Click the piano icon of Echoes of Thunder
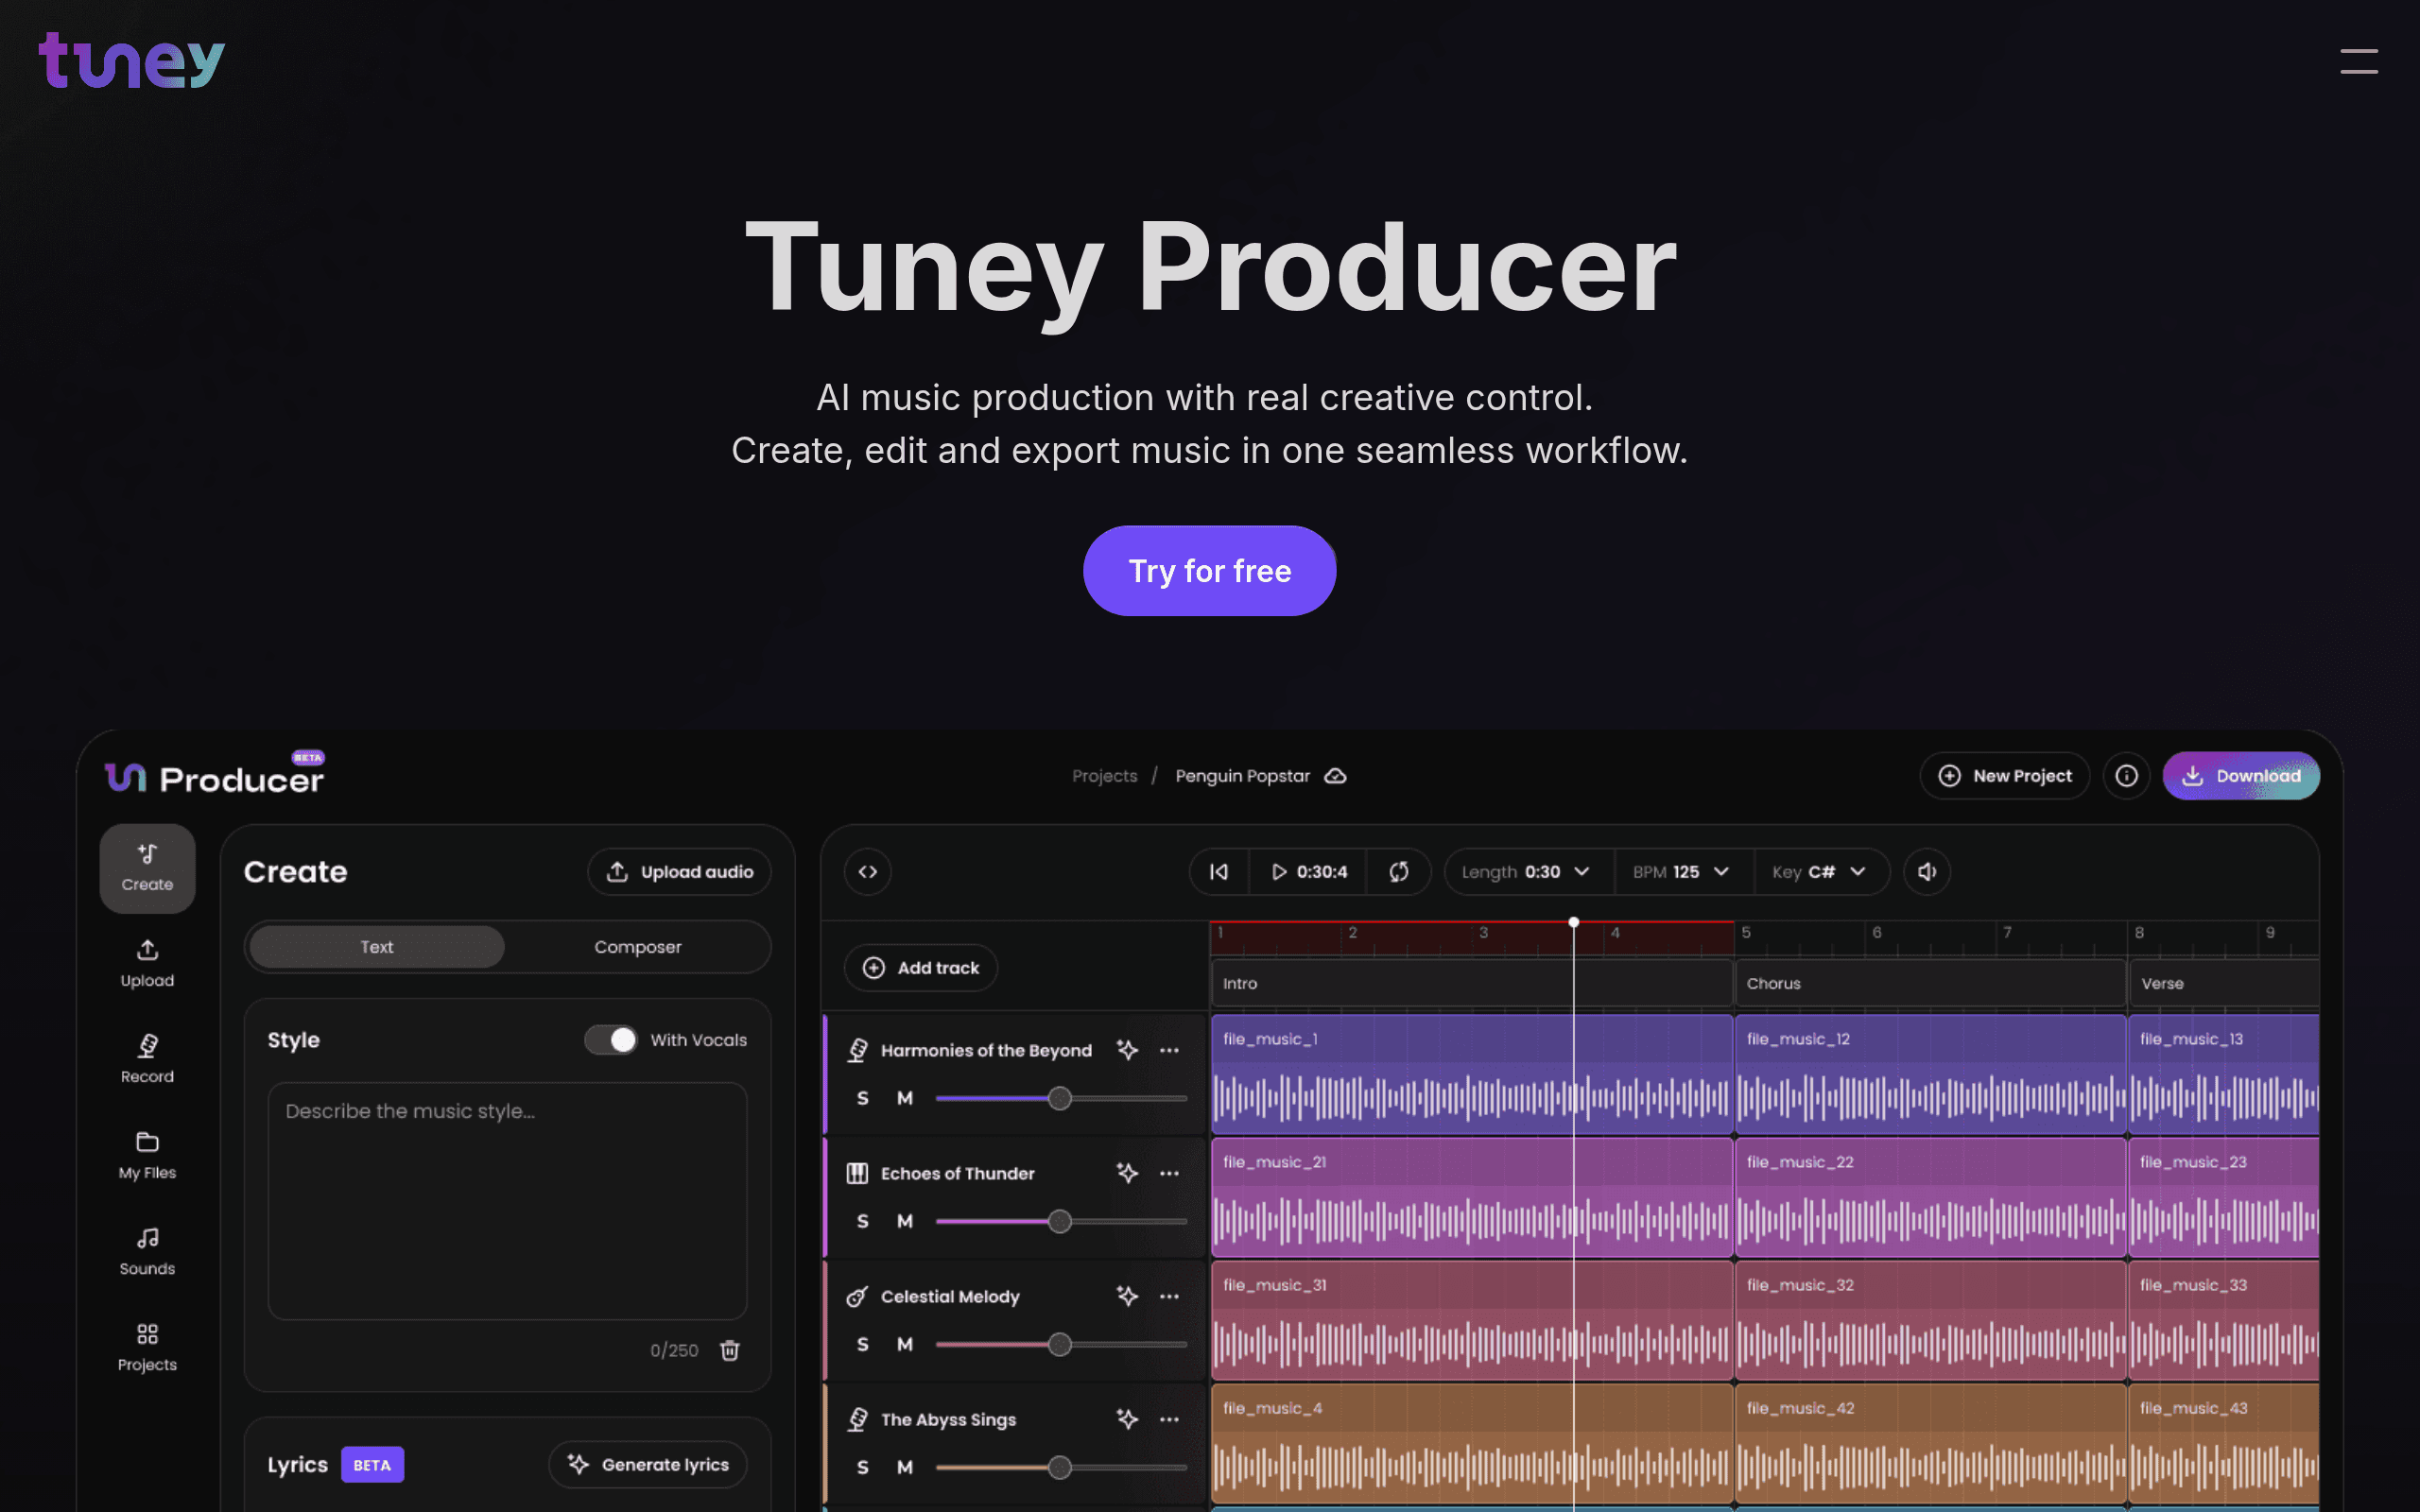 (857, 1173)
